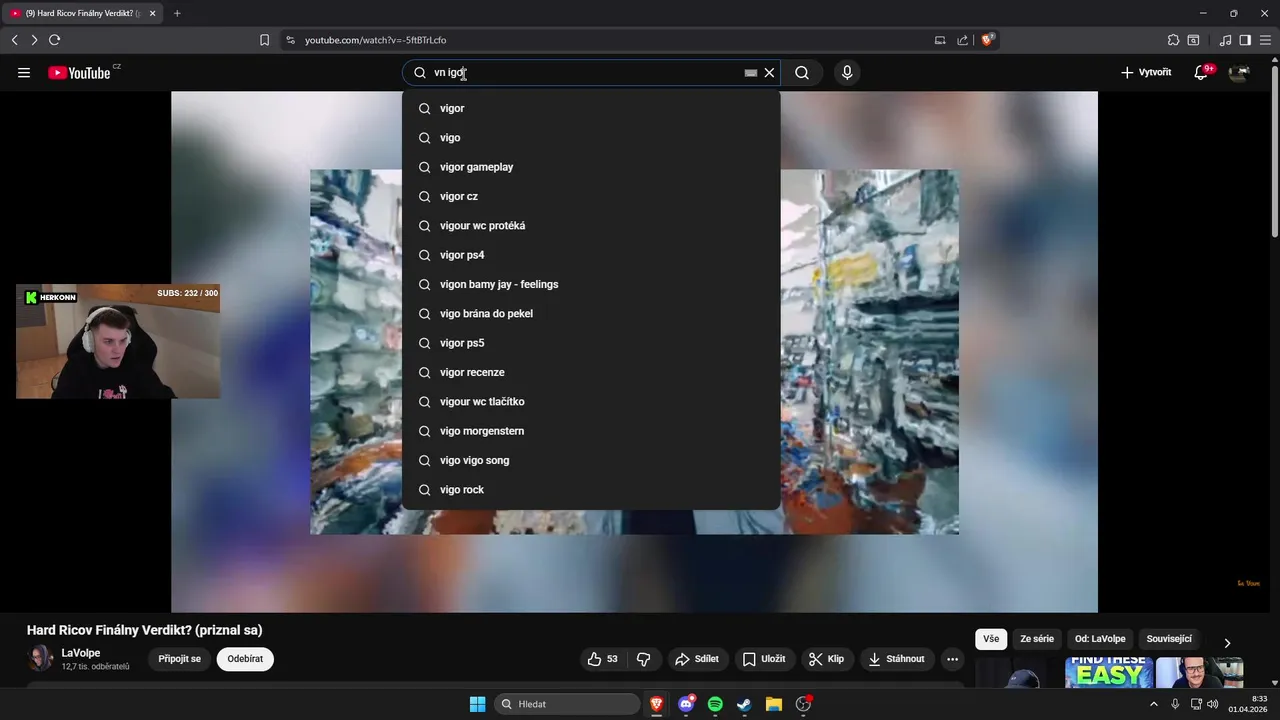The image size is (1280, 720).
Task: Select "vigo morgenstern" suggestion
Action: [x=591, y=431]
